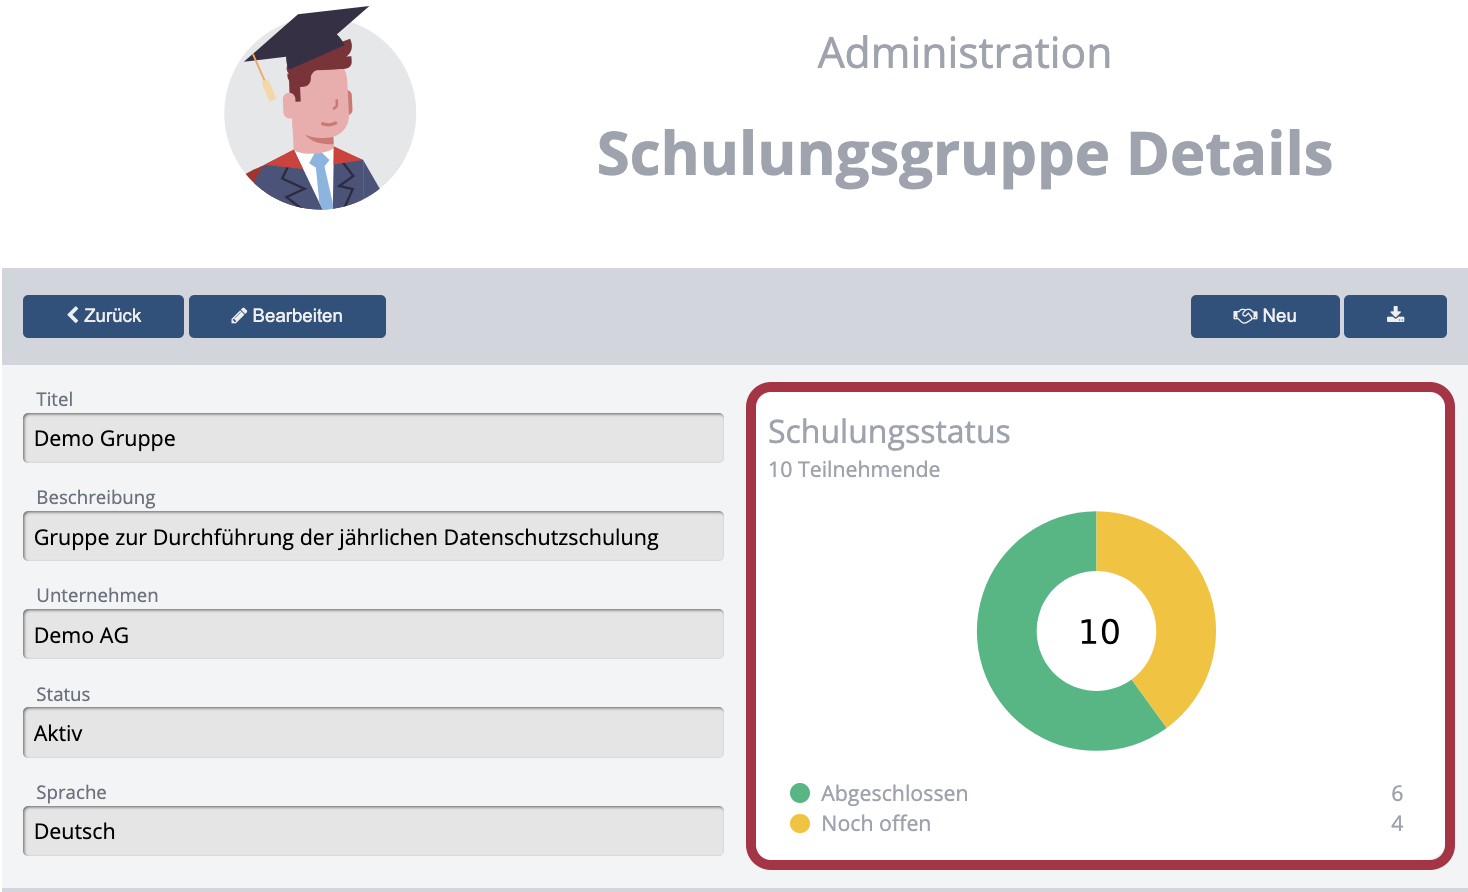Click the graduate avatar logo
Image resolution: width=1468 pixels, height=892 pixels.
[319, 112]
